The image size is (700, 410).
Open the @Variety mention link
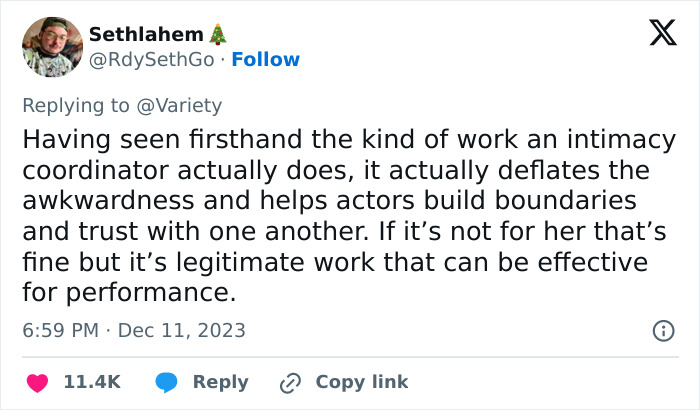pyautogui.click(x=181, y=105)
